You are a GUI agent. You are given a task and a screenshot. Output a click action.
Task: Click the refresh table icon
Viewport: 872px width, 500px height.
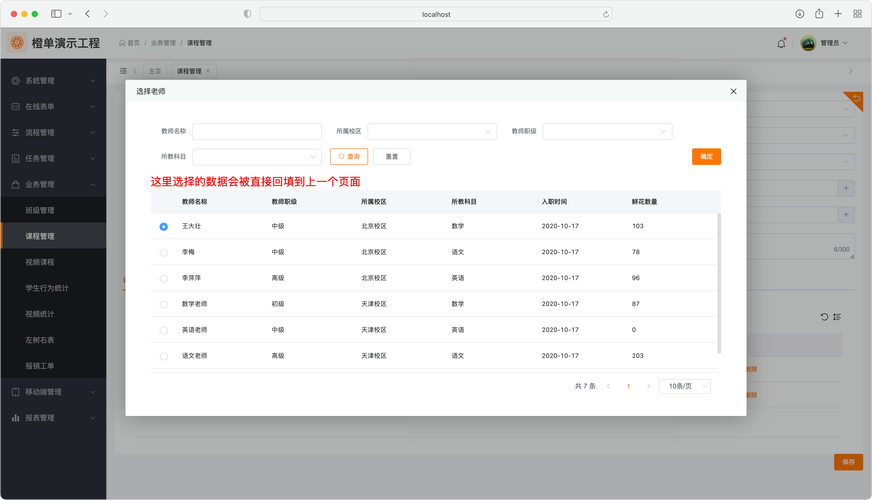[824, 317]
